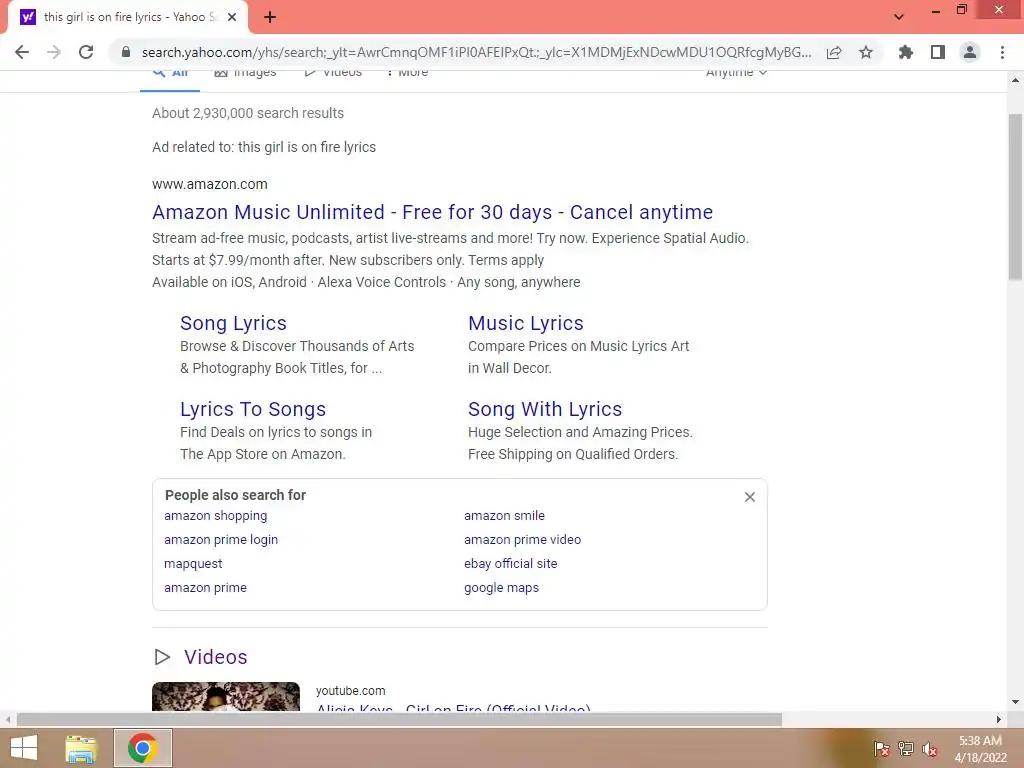Click the network tray icon
Screen dimensions: 1024x768
[x=906, y=749]
